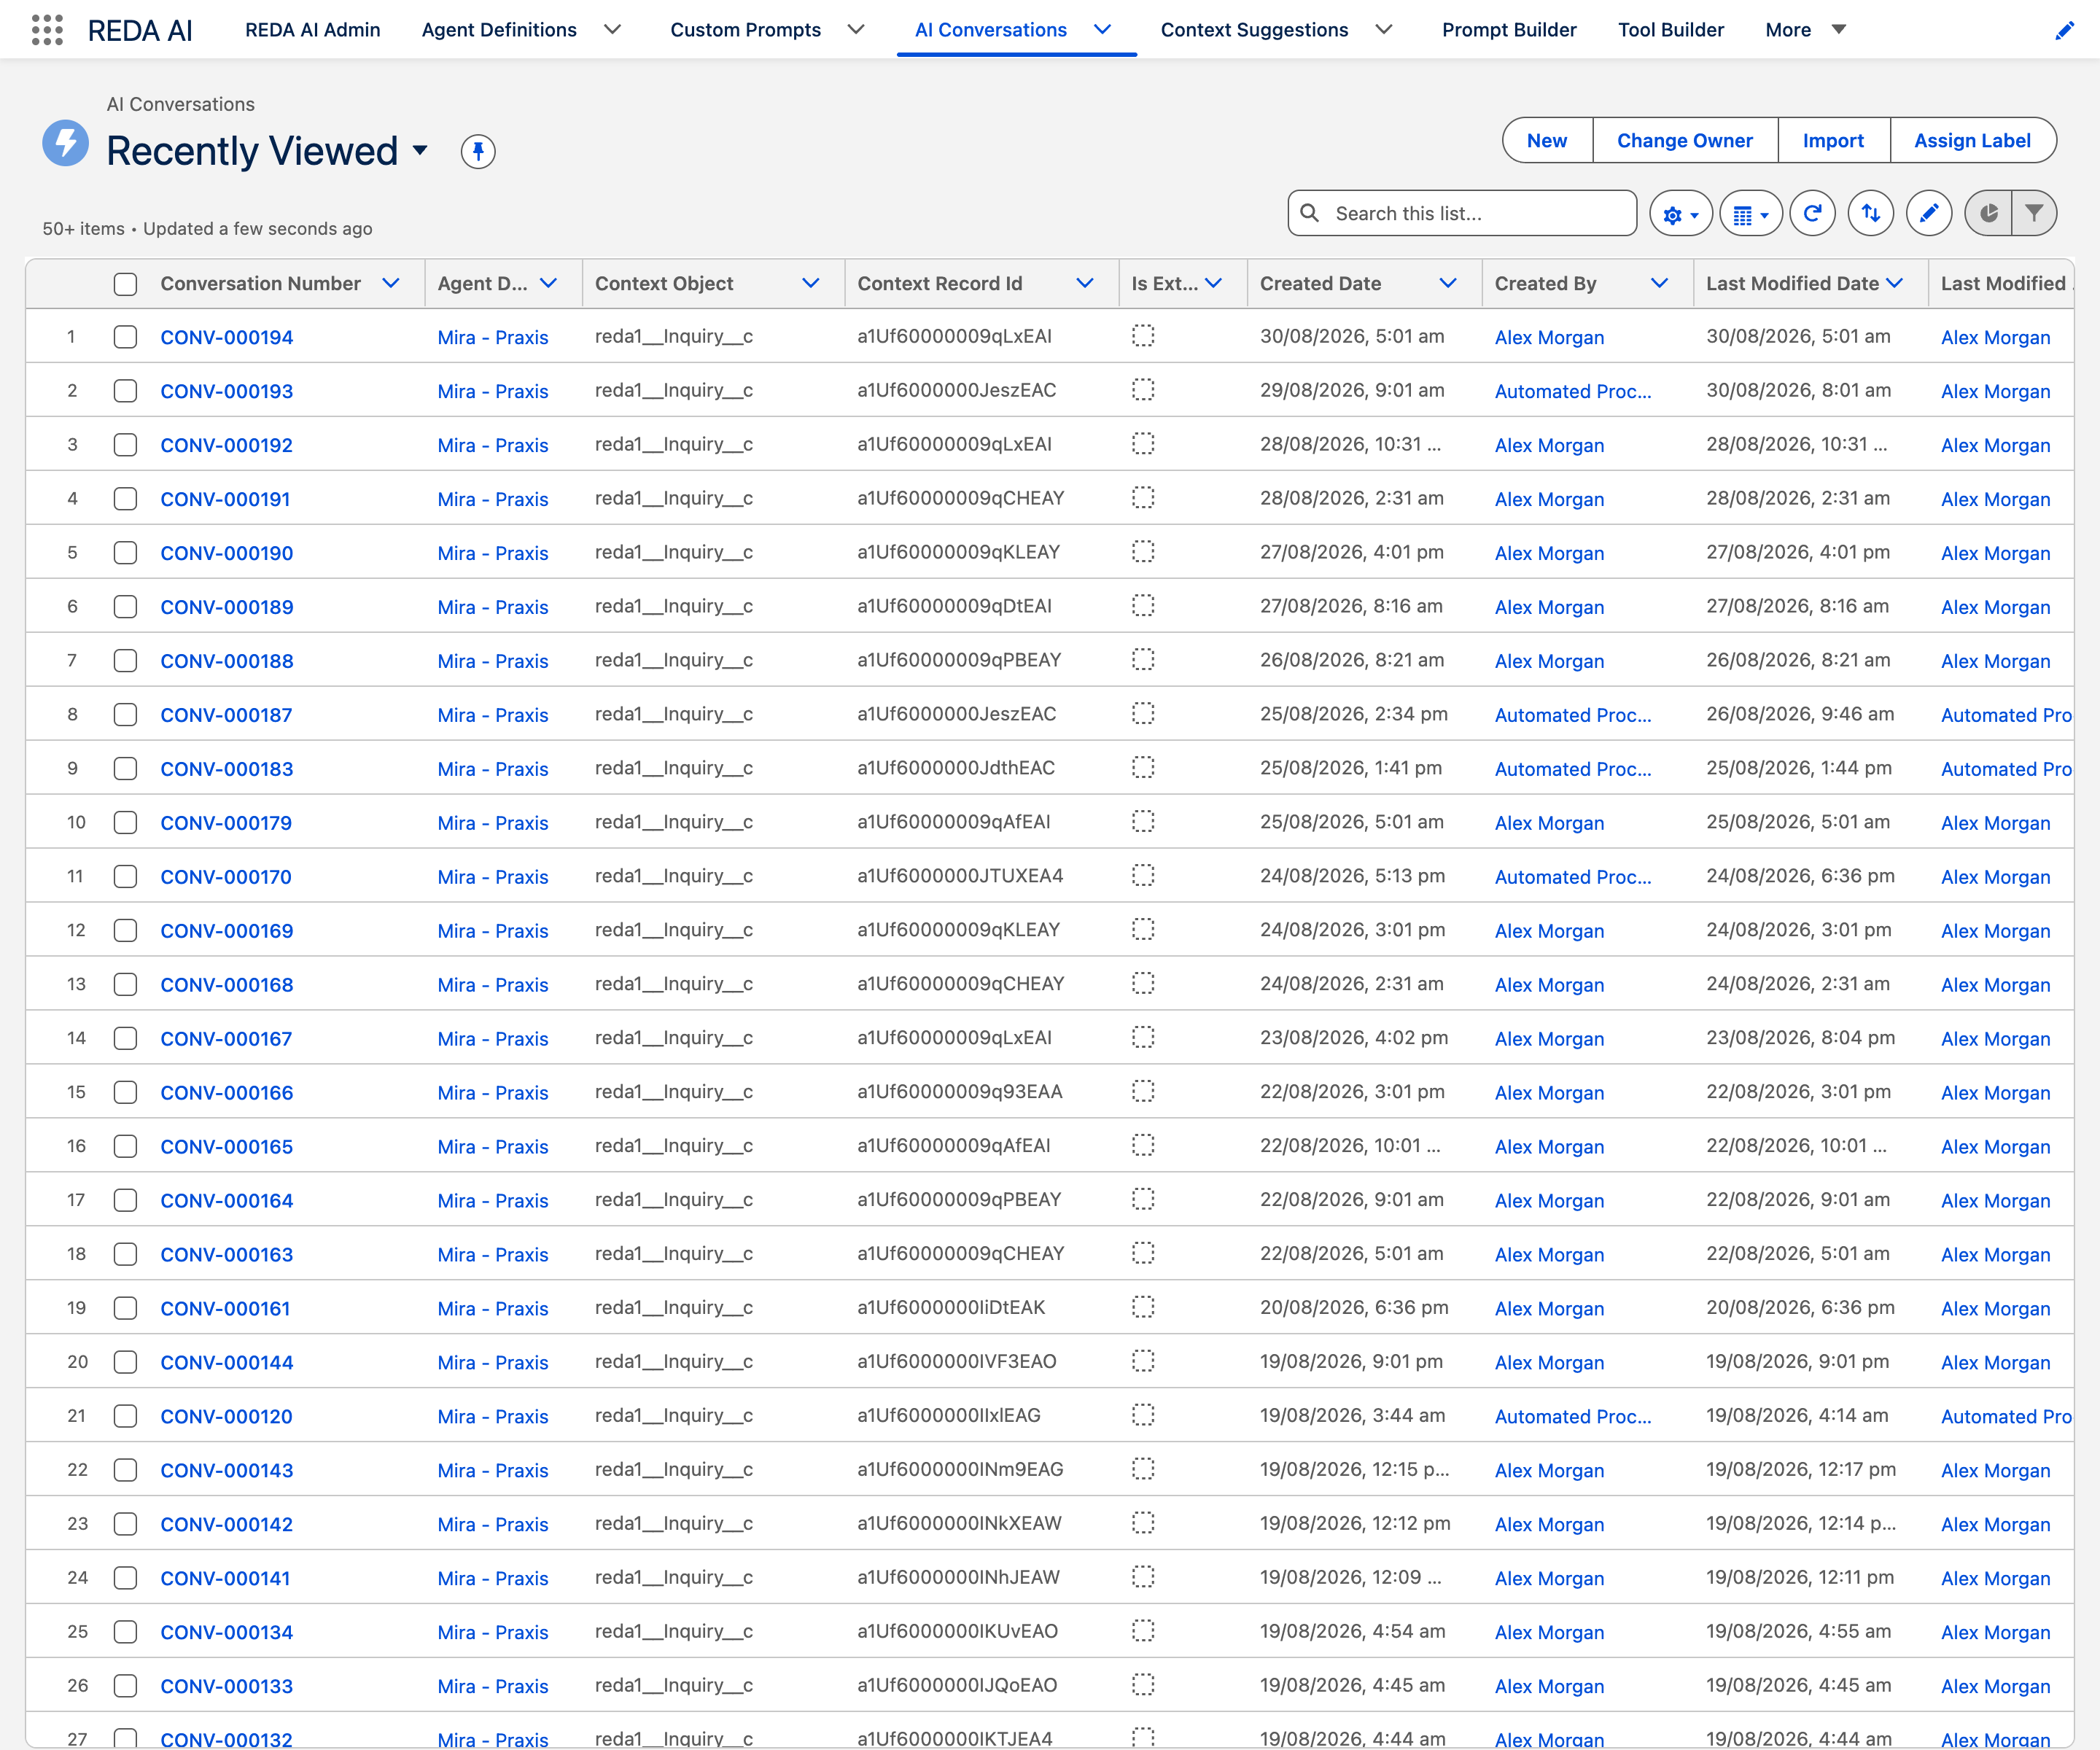Viewport: 2100px width, 1750px height.
Task: Tick the CONV-000167 row checkbox
Action: [x=125, y=1039]
